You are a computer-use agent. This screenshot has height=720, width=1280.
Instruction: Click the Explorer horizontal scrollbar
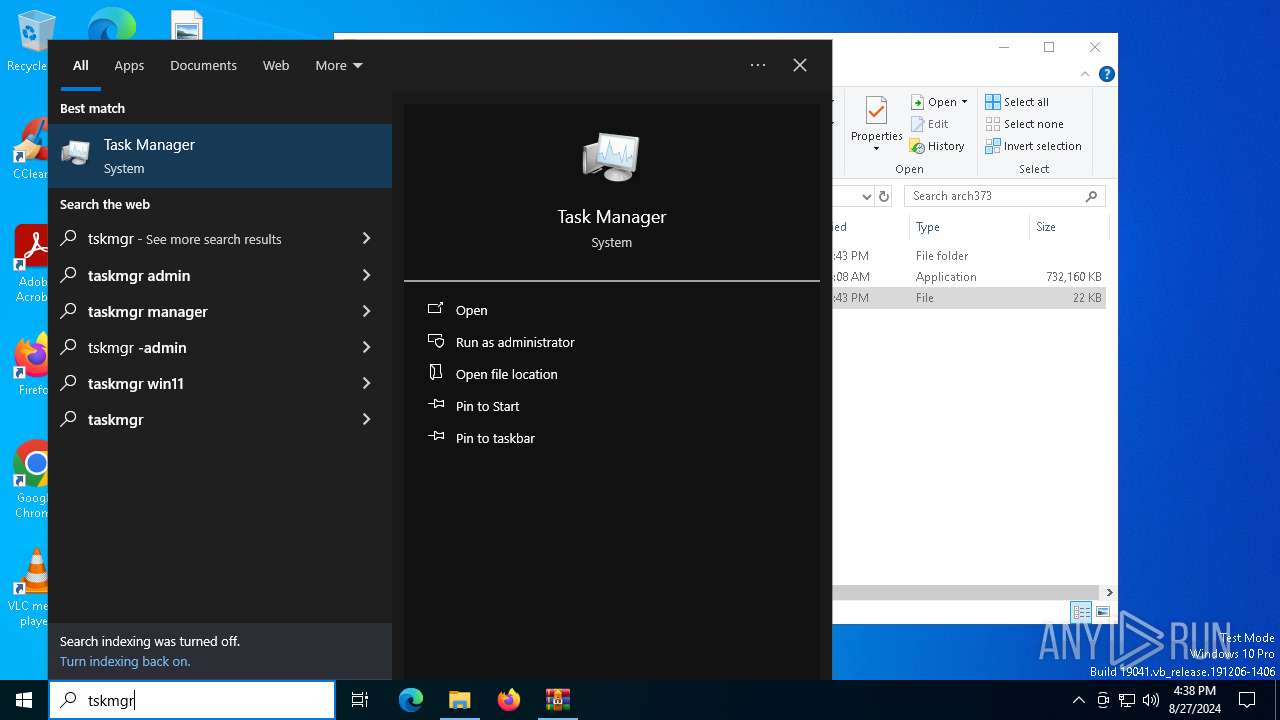[966, 592]
